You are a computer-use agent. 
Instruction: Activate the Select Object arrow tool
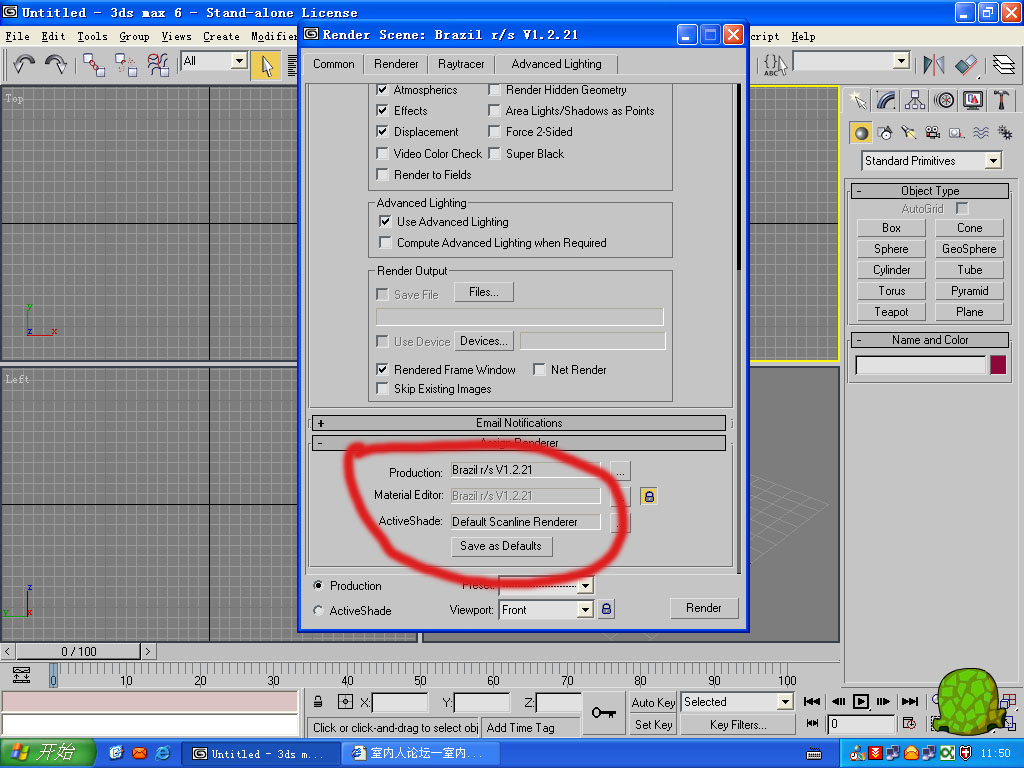click(266, 65)
